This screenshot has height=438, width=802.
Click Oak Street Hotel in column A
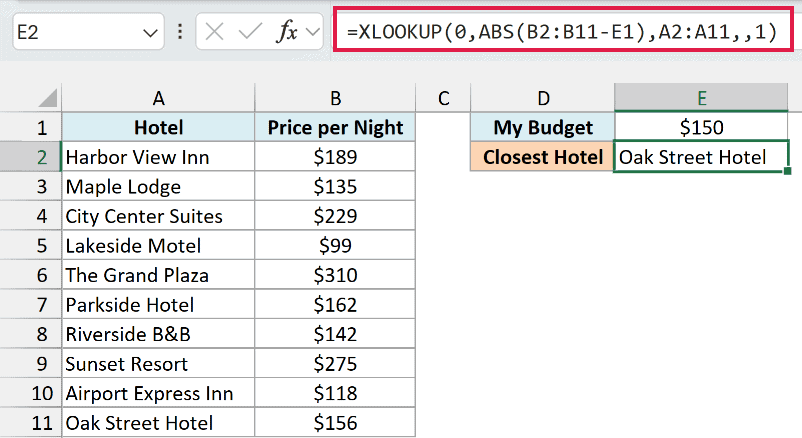coord(159,423)
